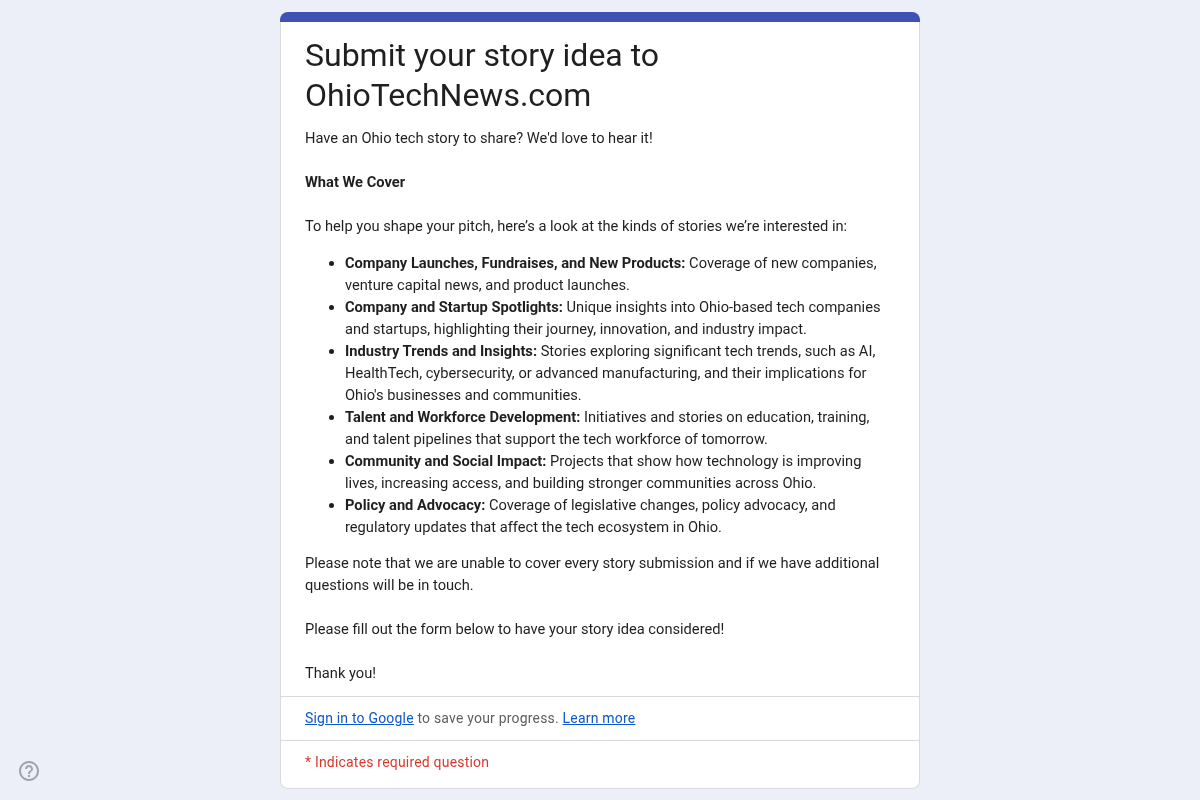Click the "Thank you!" text
Image resolution: width=1200 pixels, height=800 pixels.
pyautogui.click(x=340, y=673)
